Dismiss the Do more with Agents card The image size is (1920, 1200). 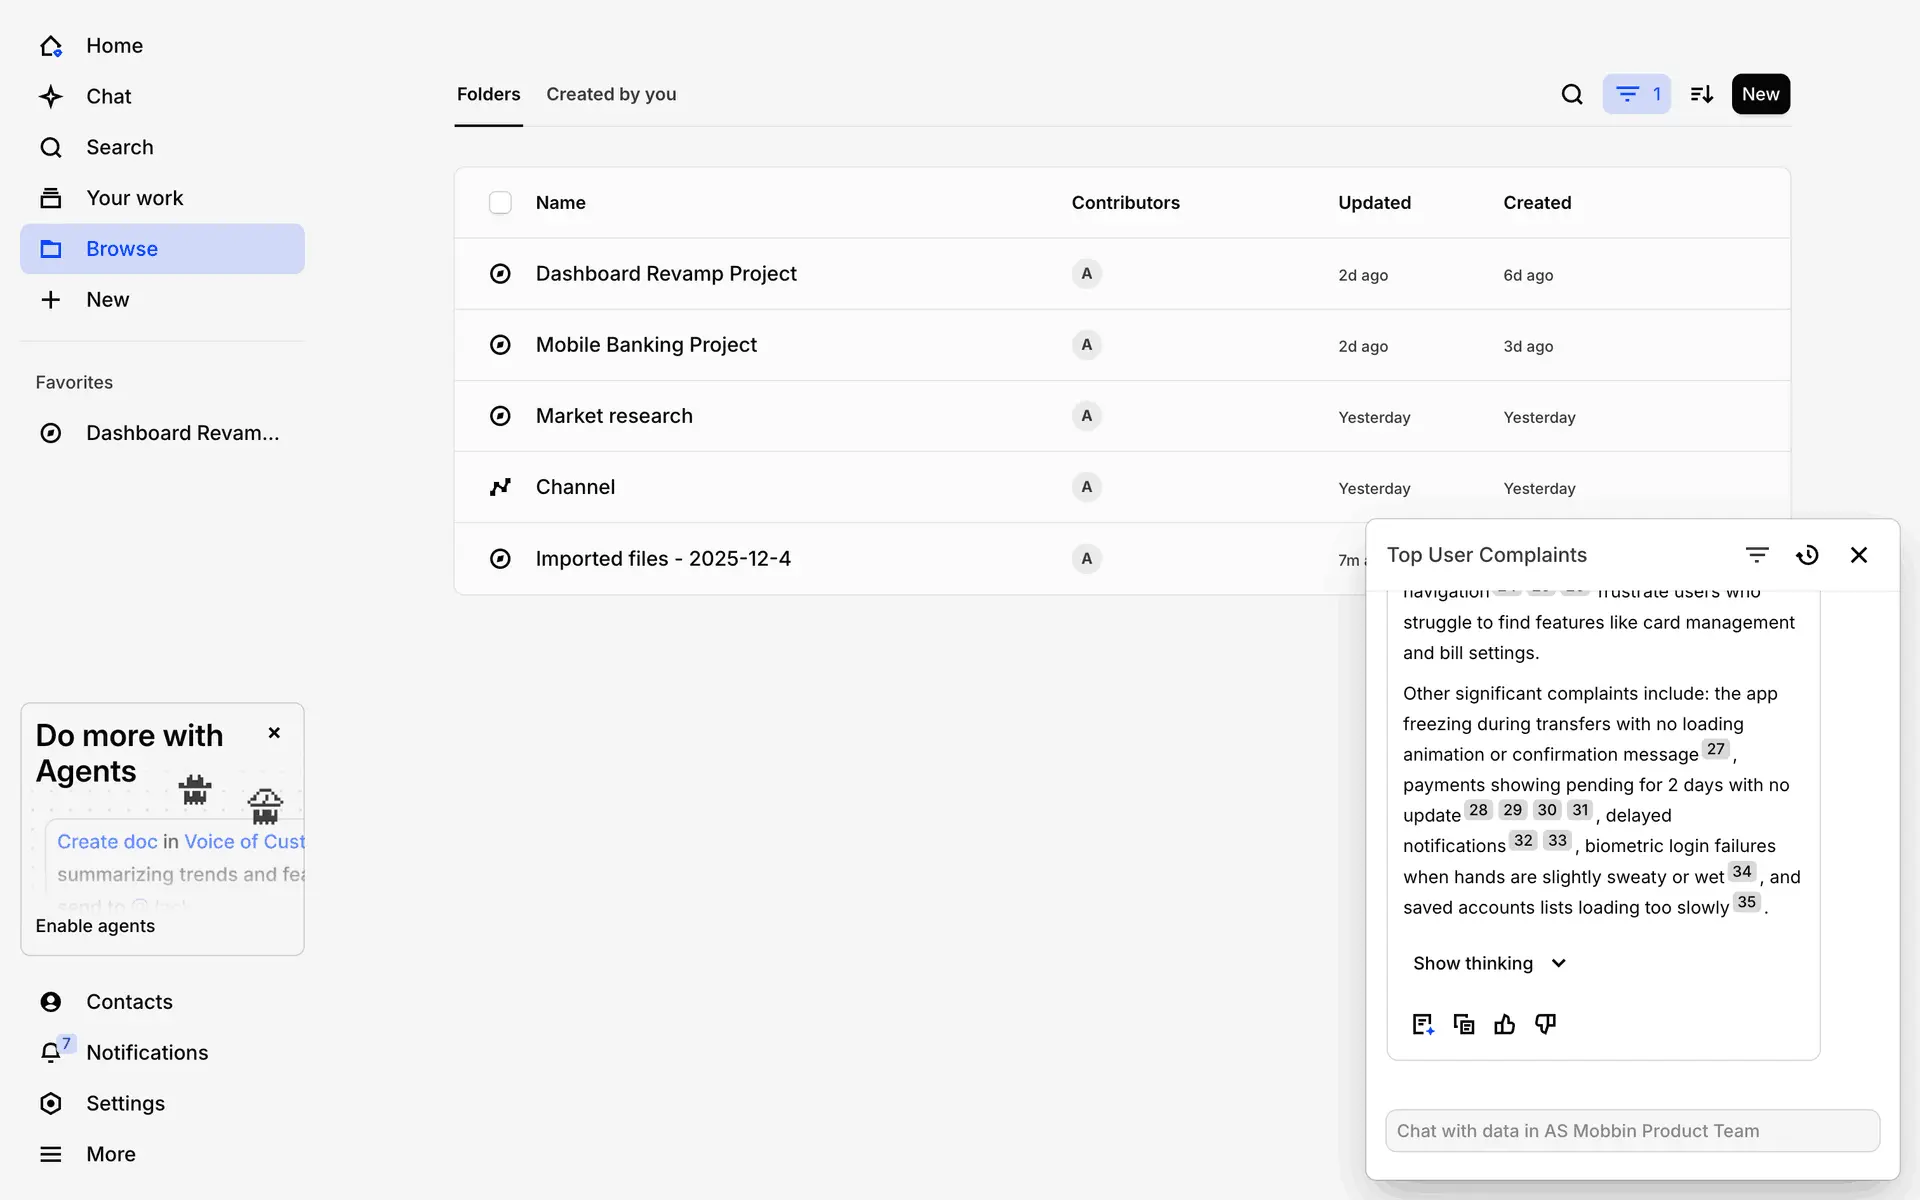274,733
